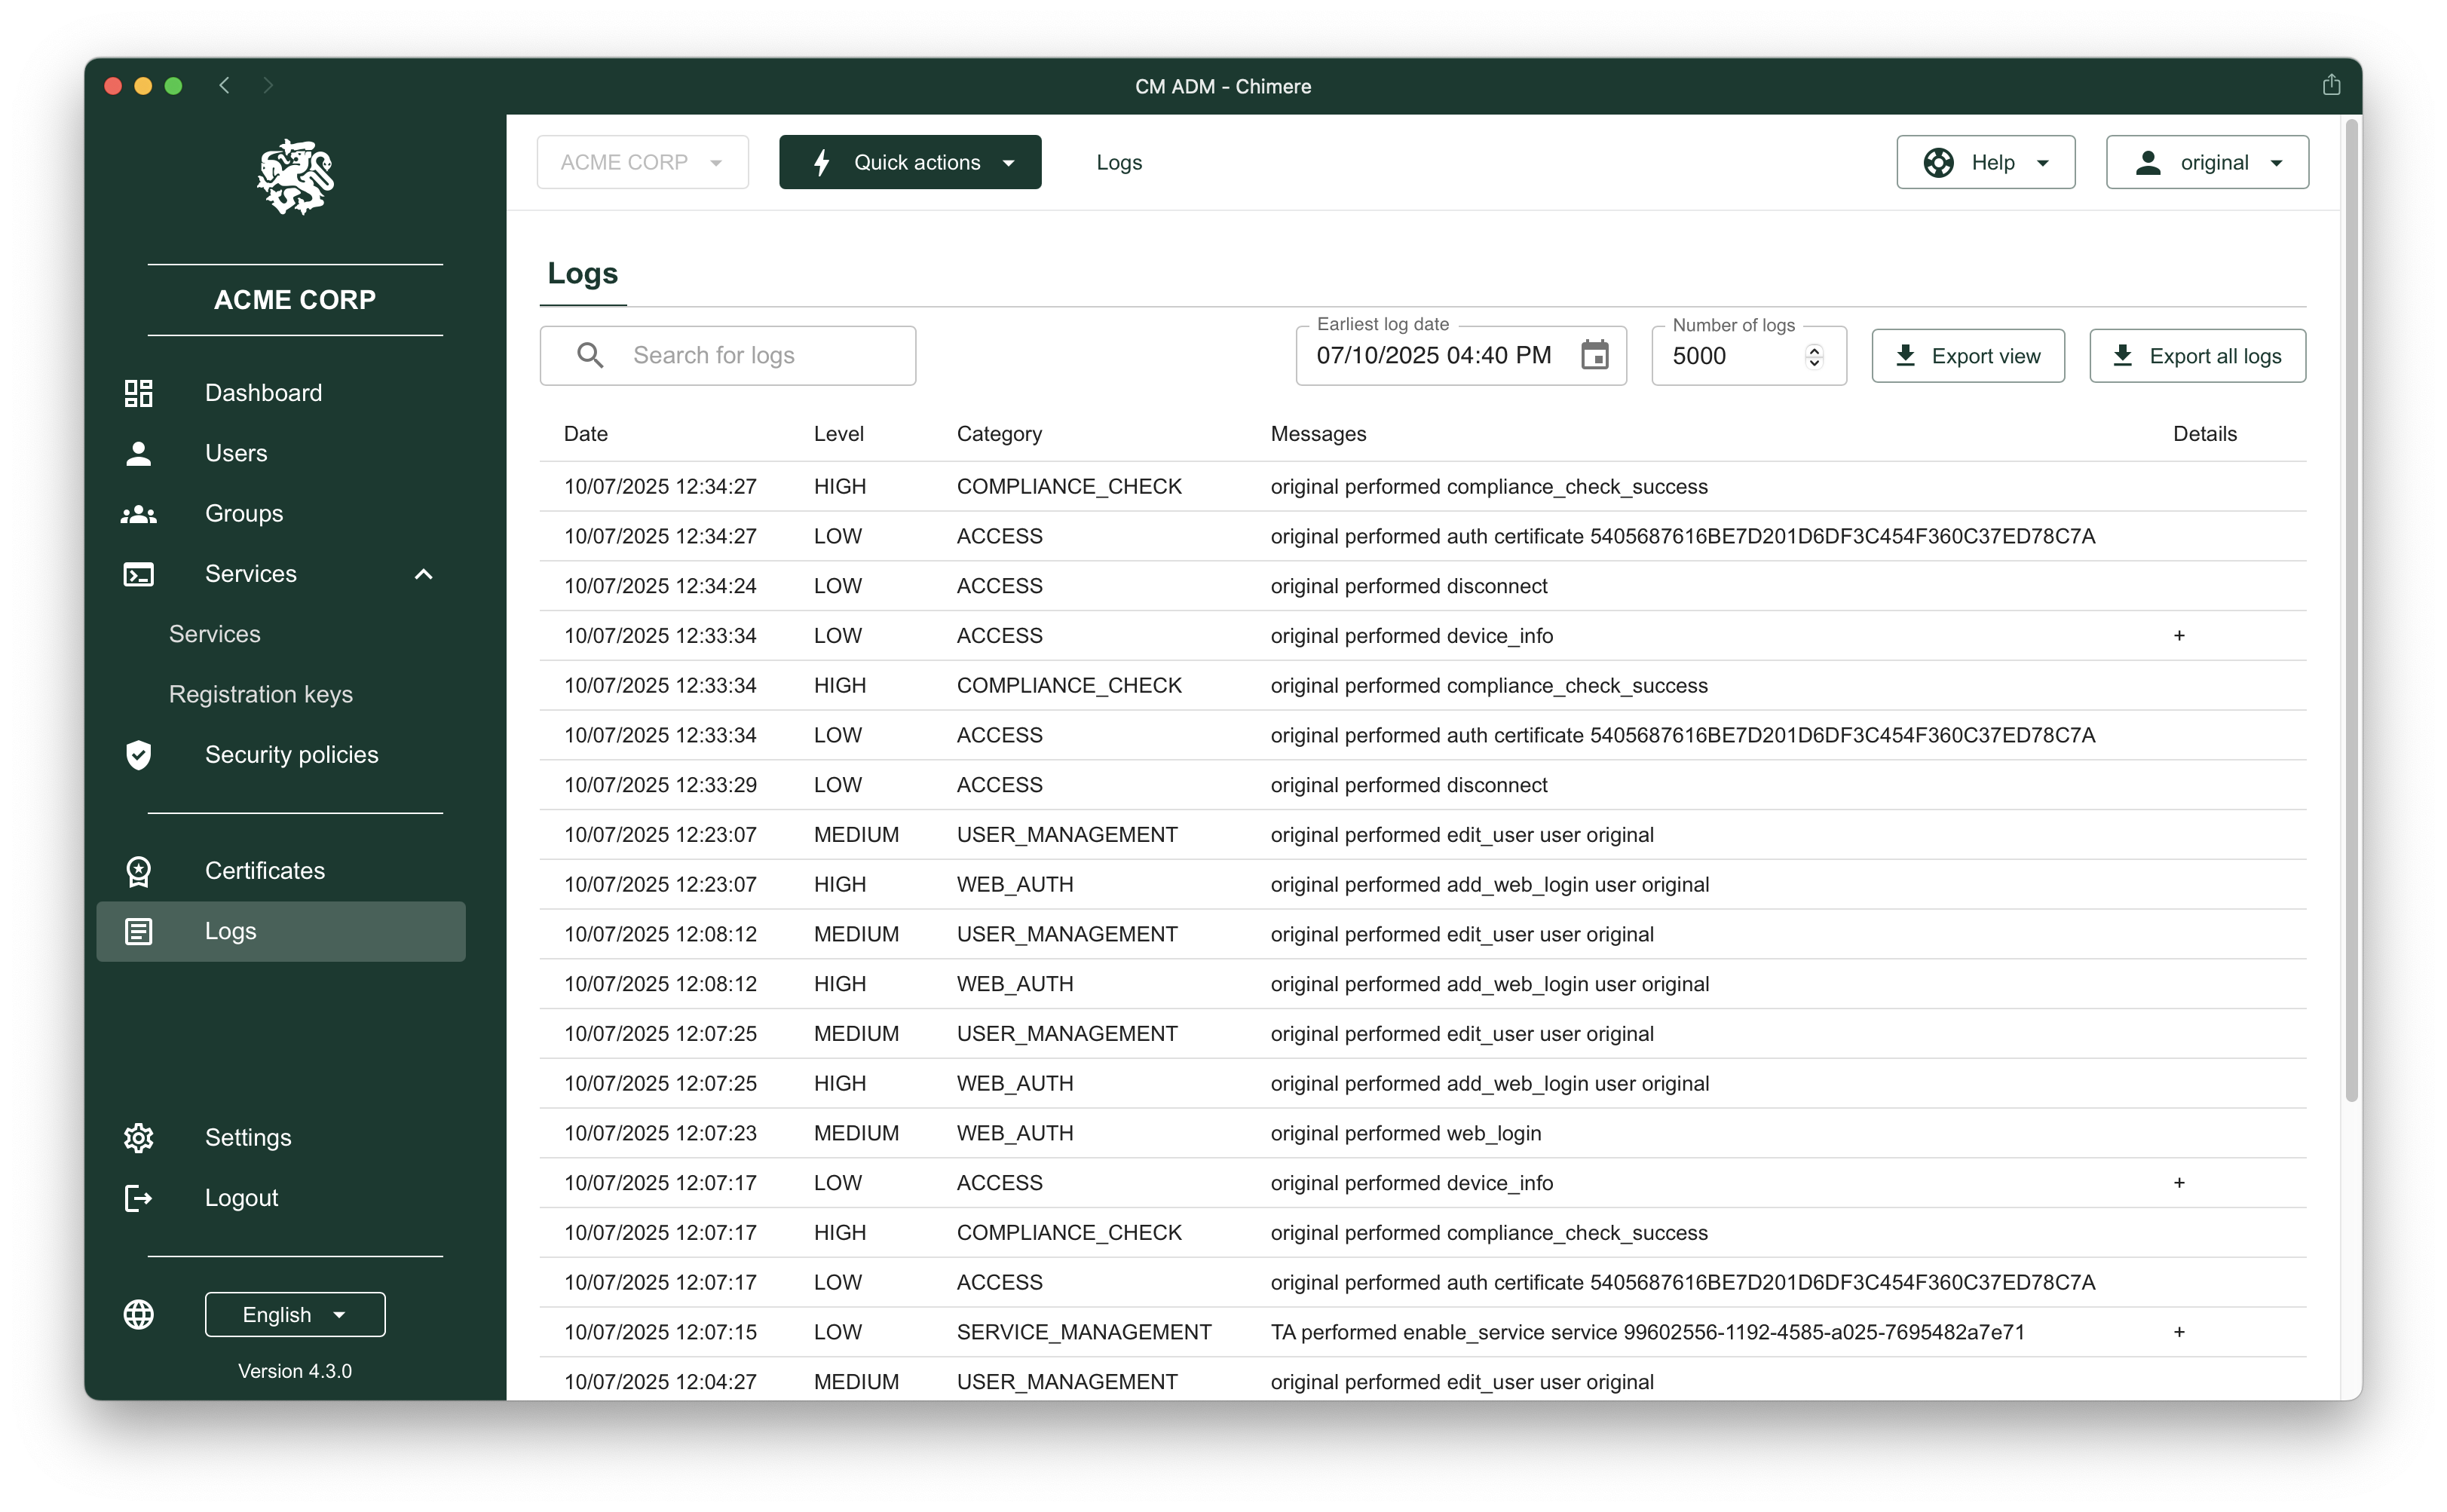Screen dimensions: 2447x1512
Task: Open the Quick actions menu
Action: [x=909, y=162]
